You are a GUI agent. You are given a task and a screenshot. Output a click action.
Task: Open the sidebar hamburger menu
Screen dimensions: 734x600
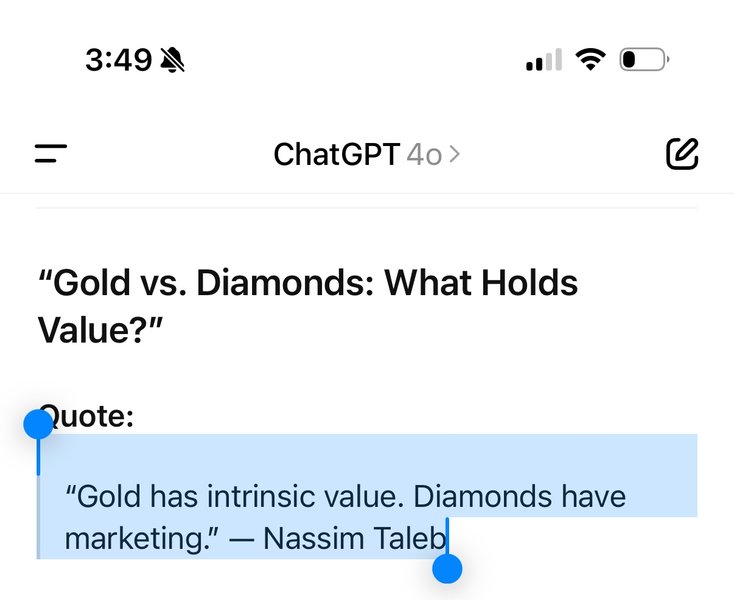[x=51, y=154]
